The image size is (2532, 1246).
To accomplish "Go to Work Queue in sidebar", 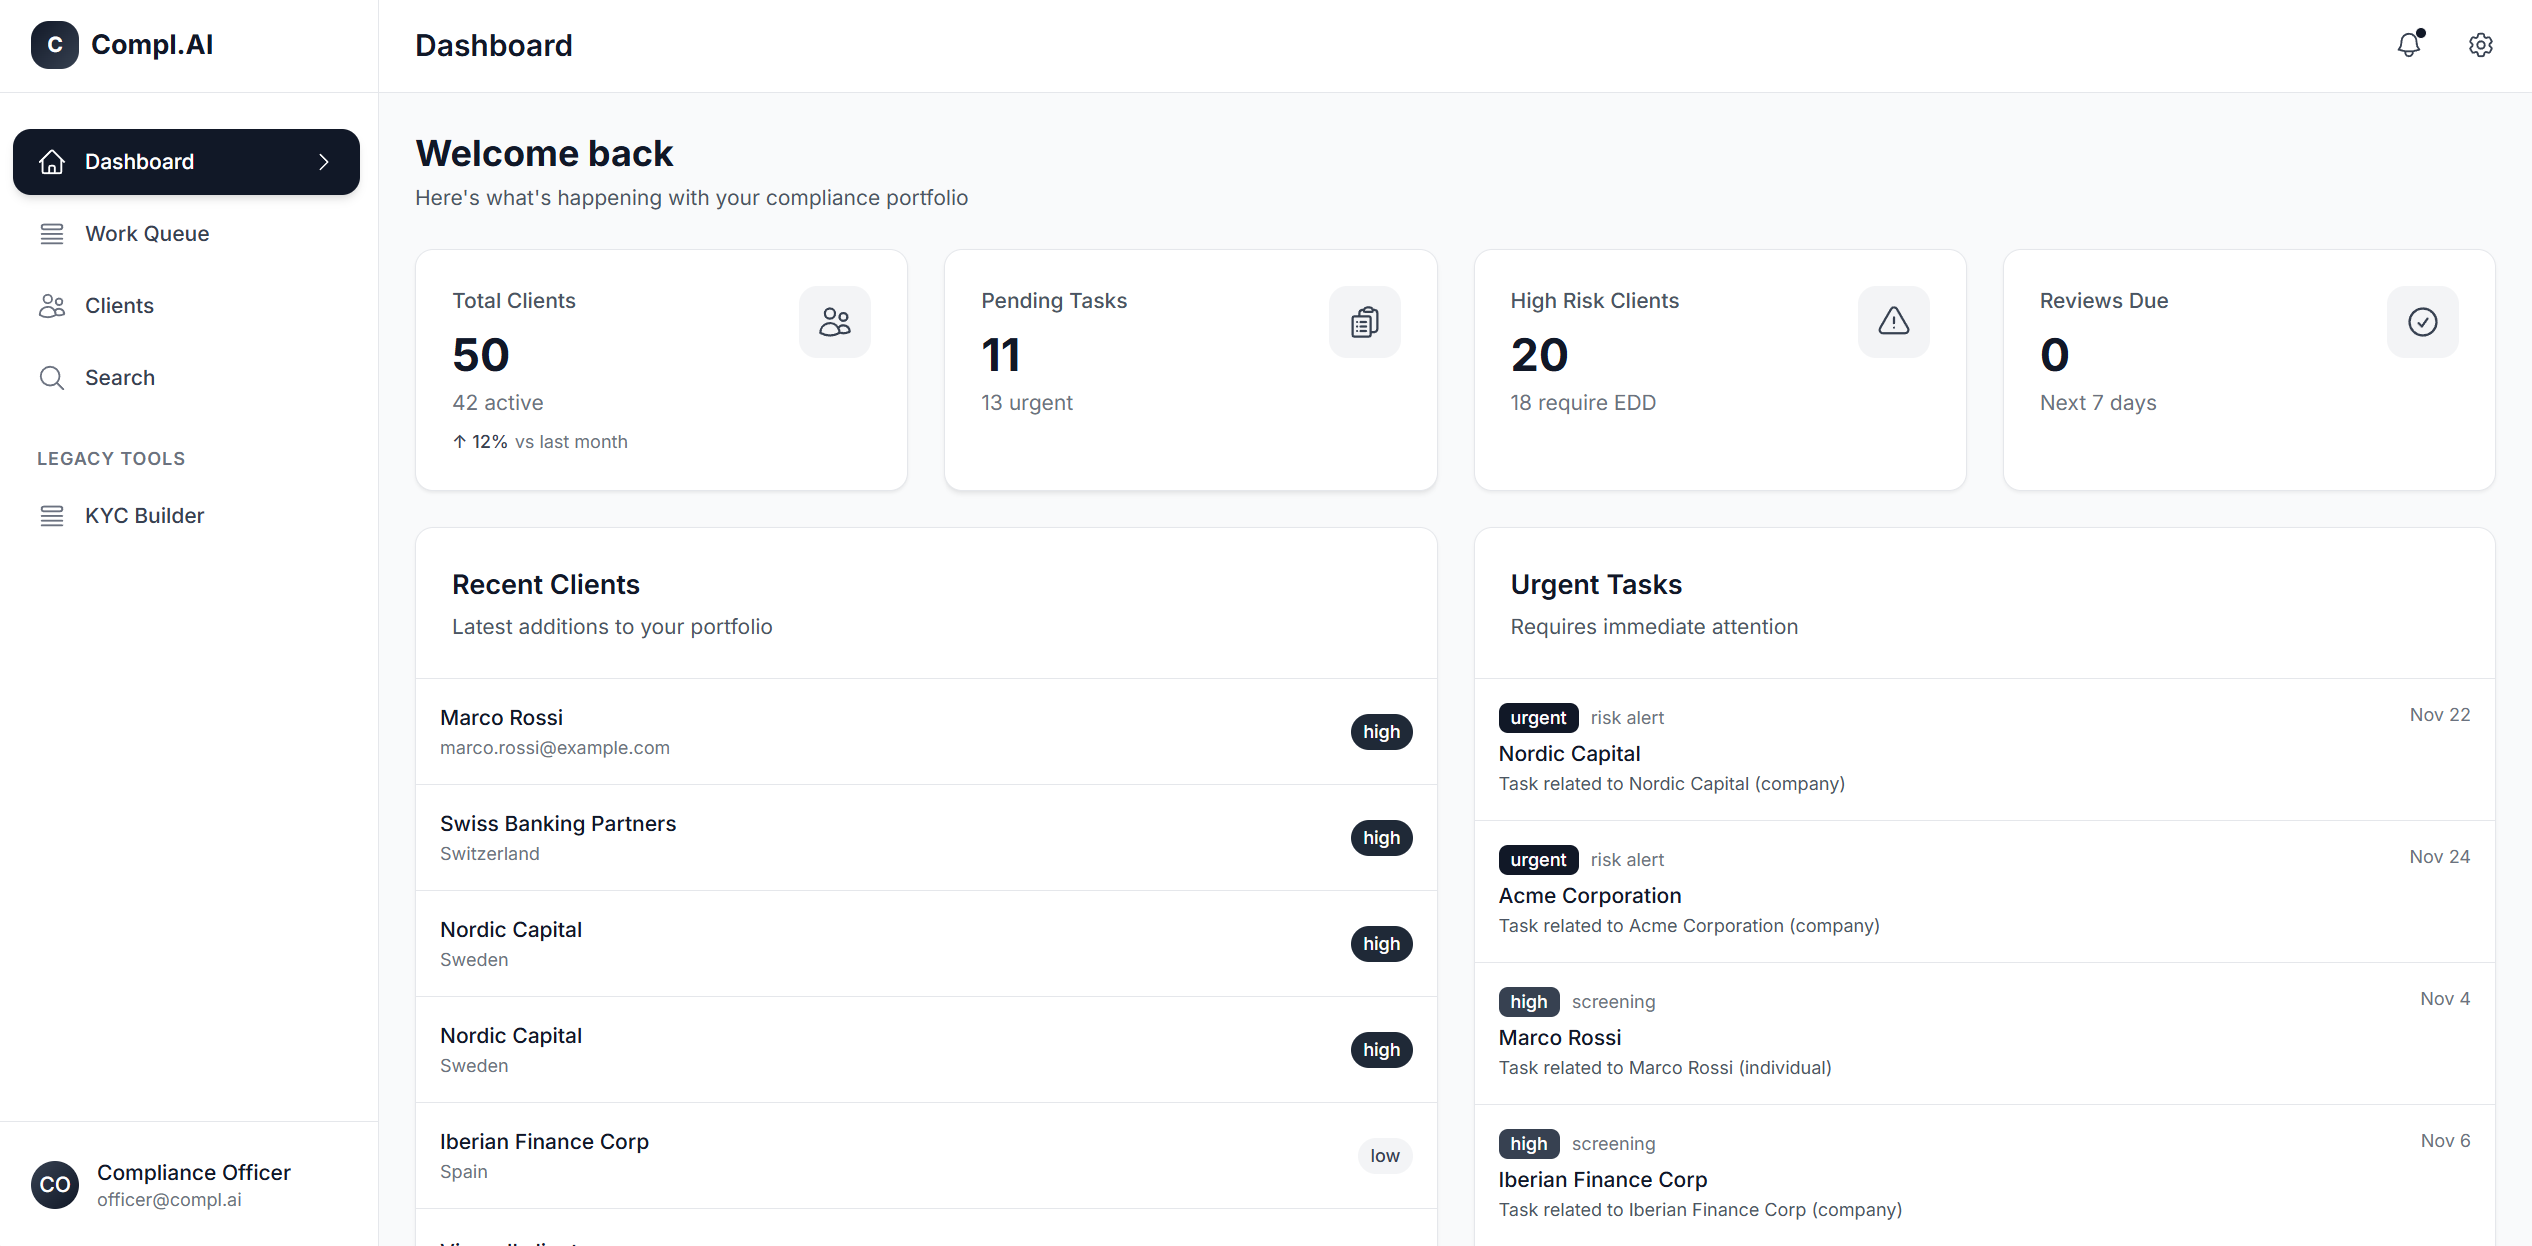I will tap(147, 234).
